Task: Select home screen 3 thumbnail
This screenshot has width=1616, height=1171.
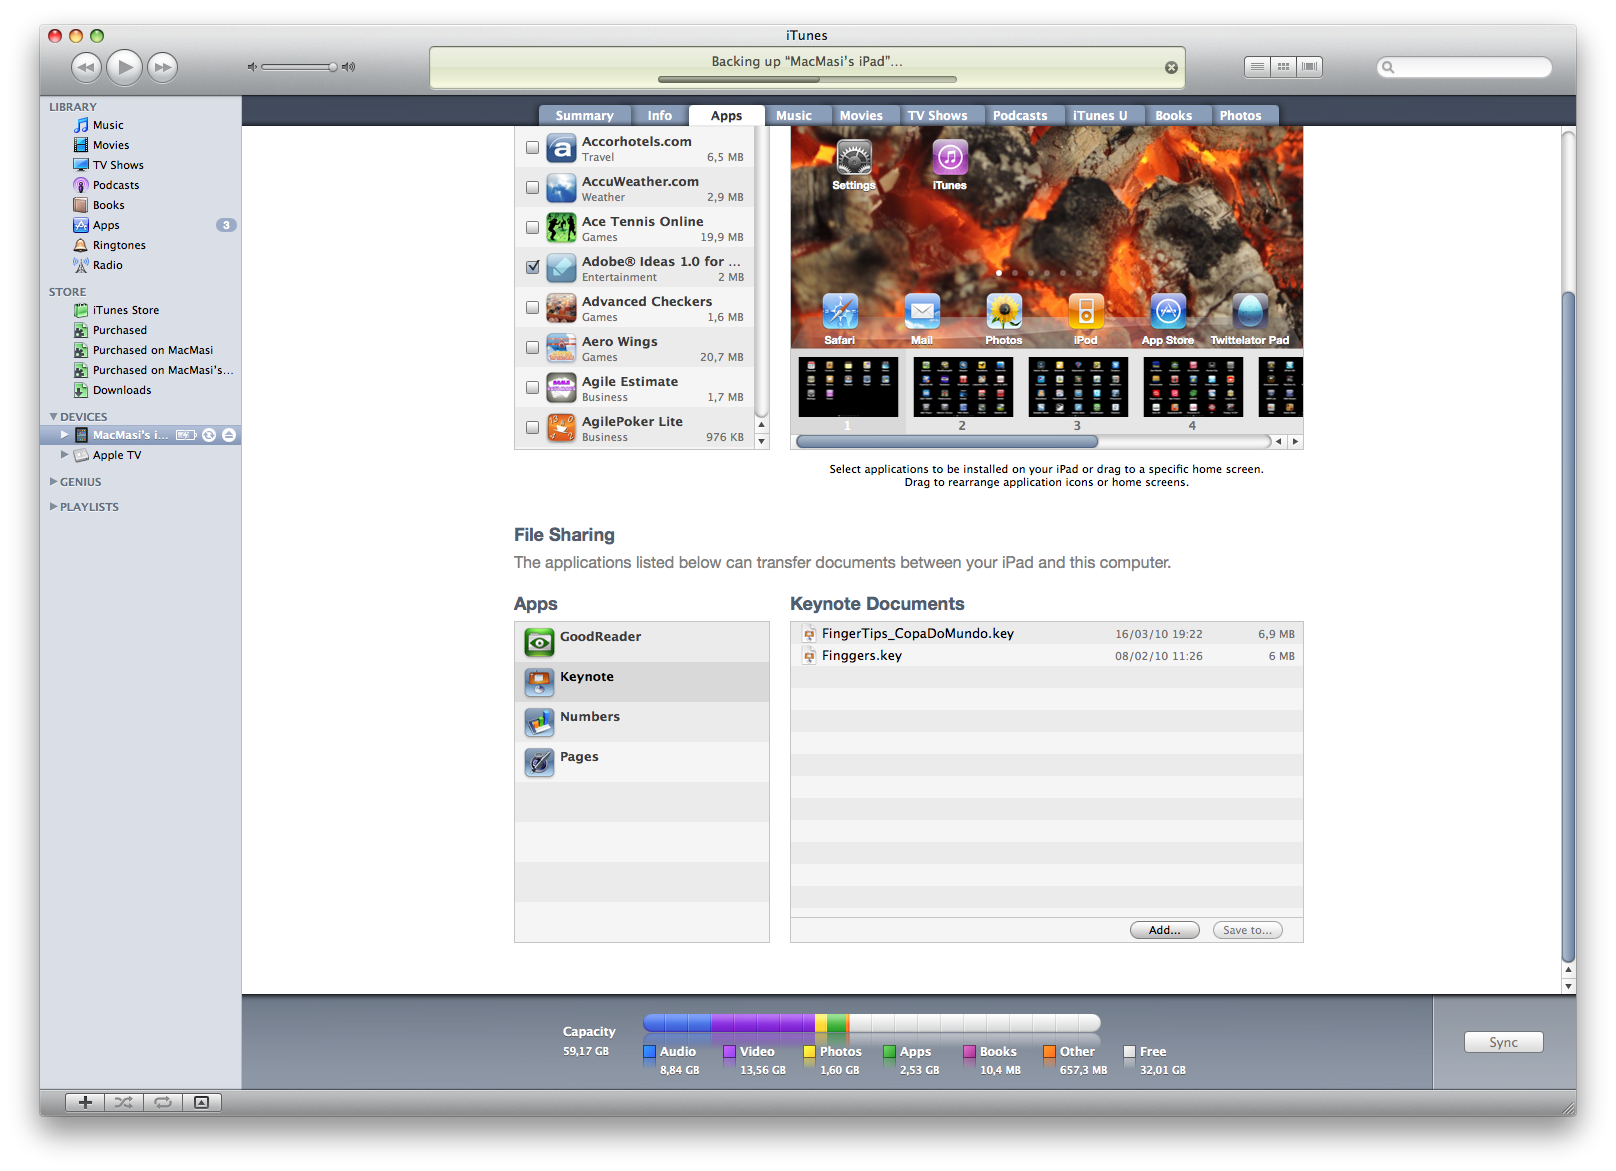Action: [1078, 388]
